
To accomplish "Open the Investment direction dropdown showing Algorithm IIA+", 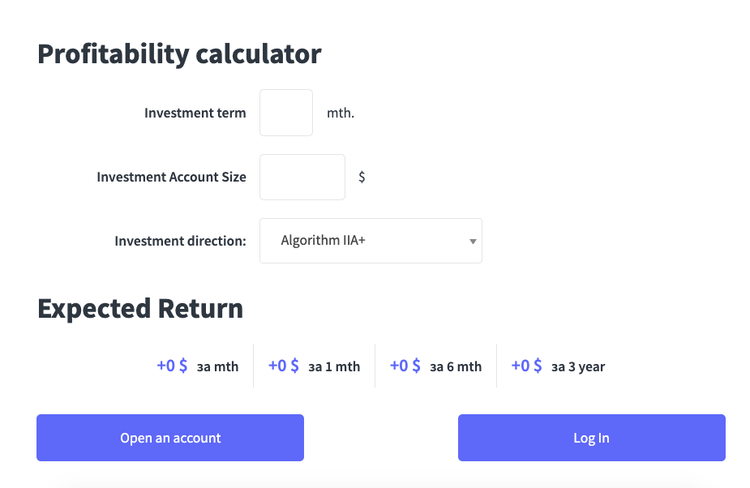I will [370, 241].
